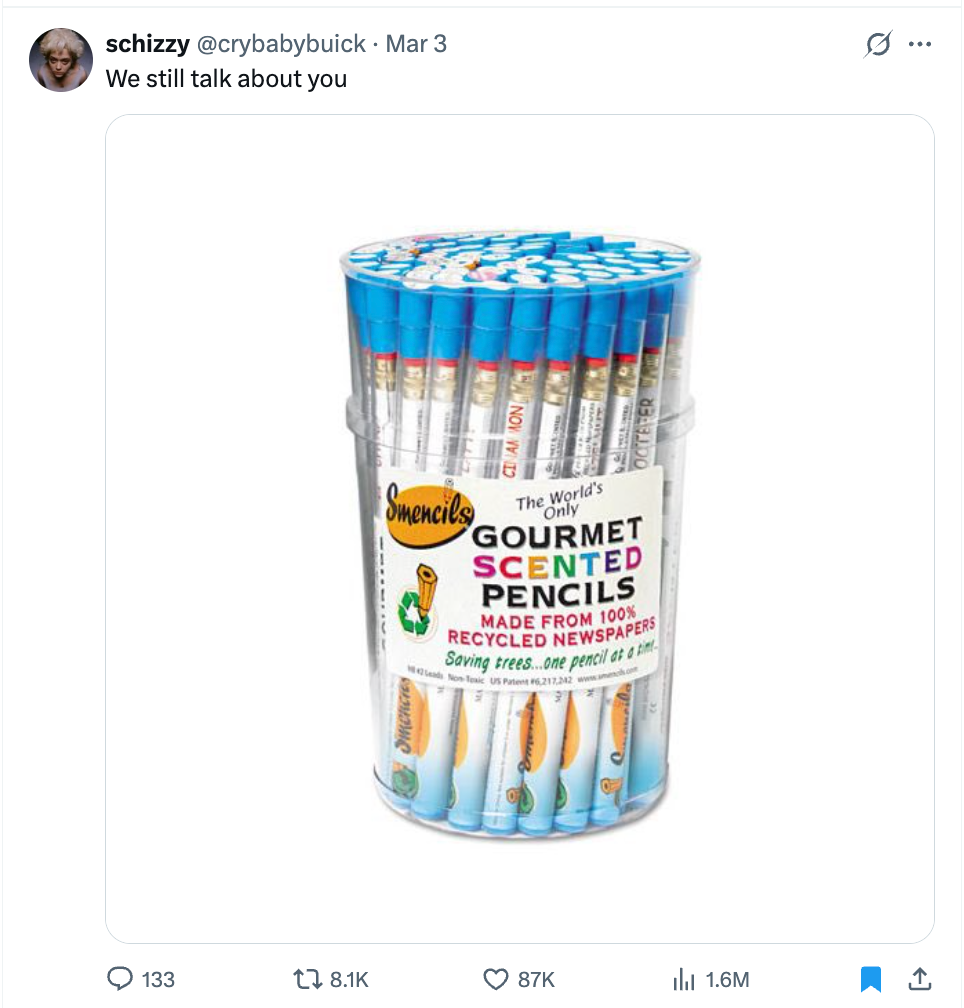Open the repost and quote options

click(x=307, y=980)
